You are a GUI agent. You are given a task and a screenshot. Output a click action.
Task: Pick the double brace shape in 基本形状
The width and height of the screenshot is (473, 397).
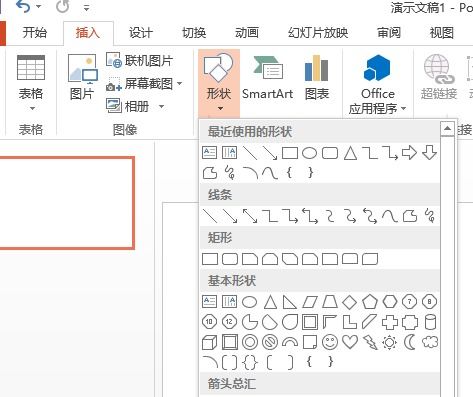click(250, 362)
